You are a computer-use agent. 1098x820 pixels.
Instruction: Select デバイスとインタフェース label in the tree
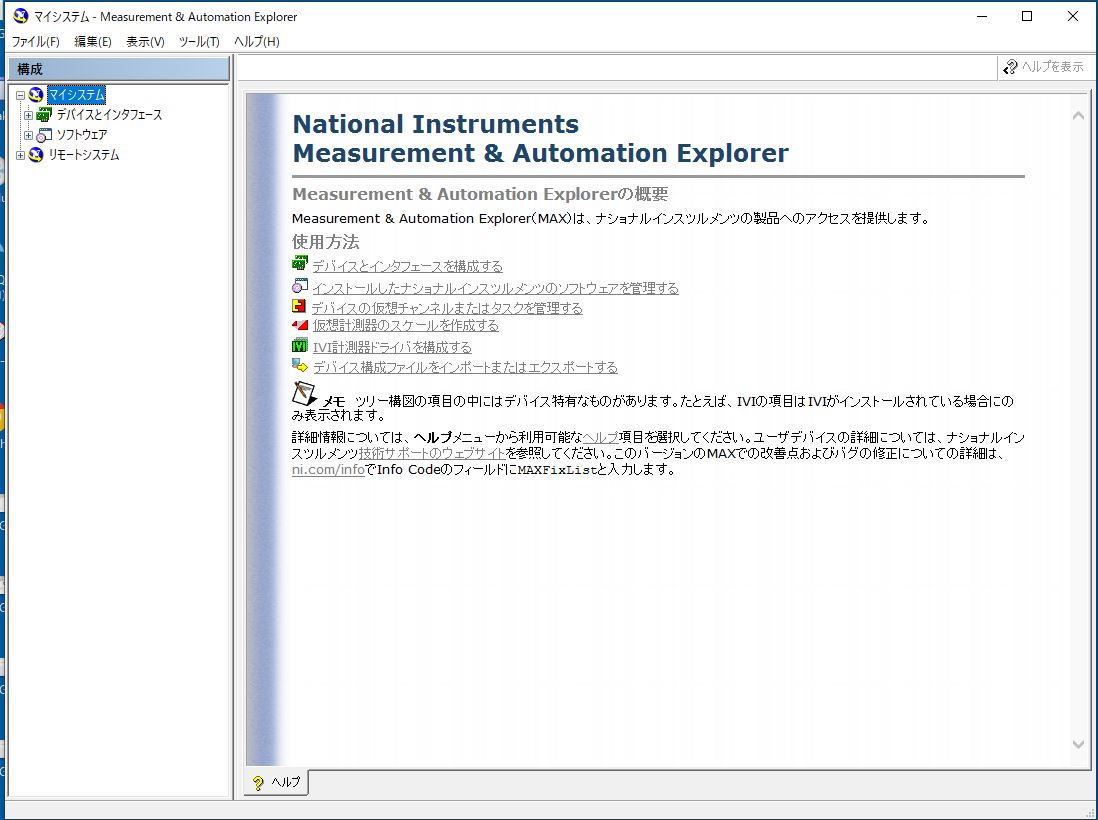coord(109,115)
